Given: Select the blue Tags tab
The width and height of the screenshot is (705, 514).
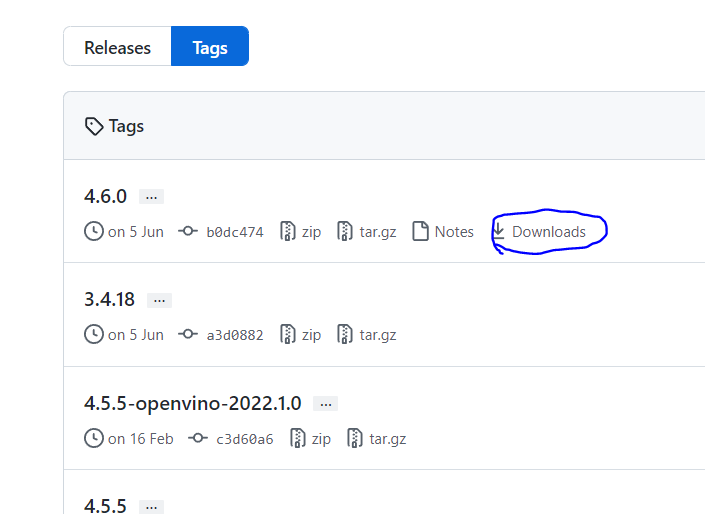Looking at the screenshot, I should click(x=210, y=46).
